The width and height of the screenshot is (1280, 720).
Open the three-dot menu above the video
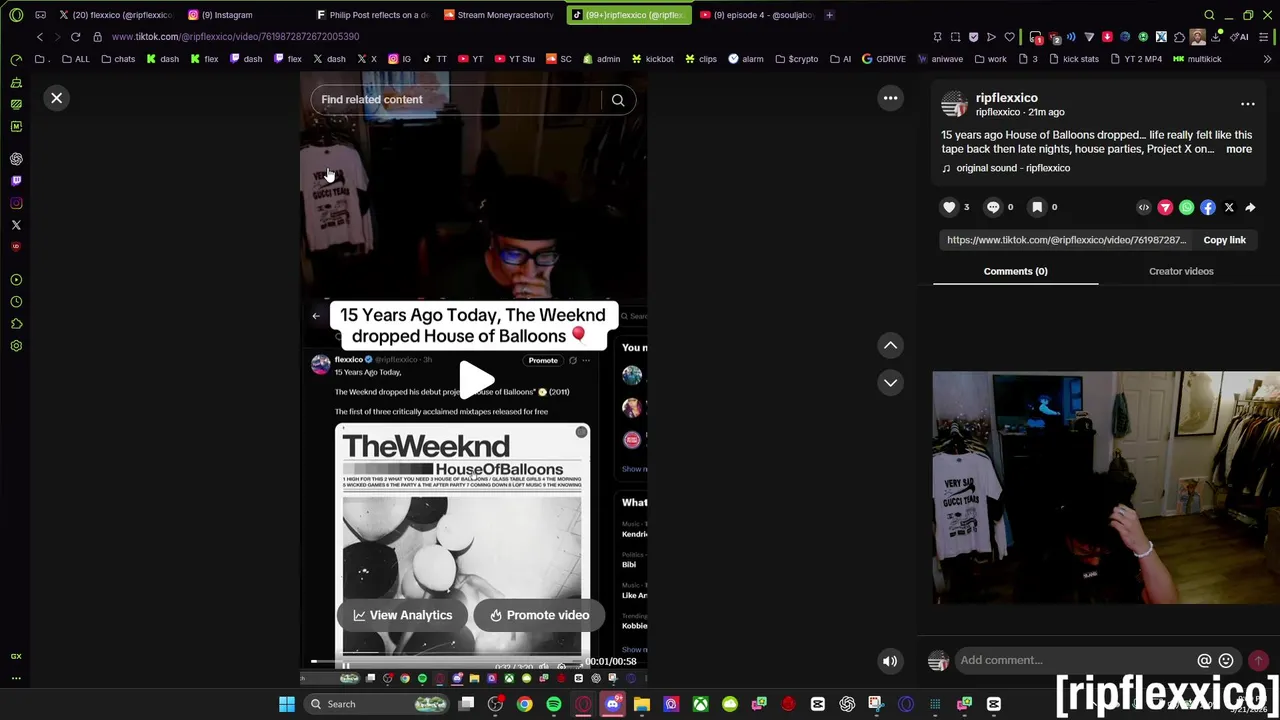(890, 98)
